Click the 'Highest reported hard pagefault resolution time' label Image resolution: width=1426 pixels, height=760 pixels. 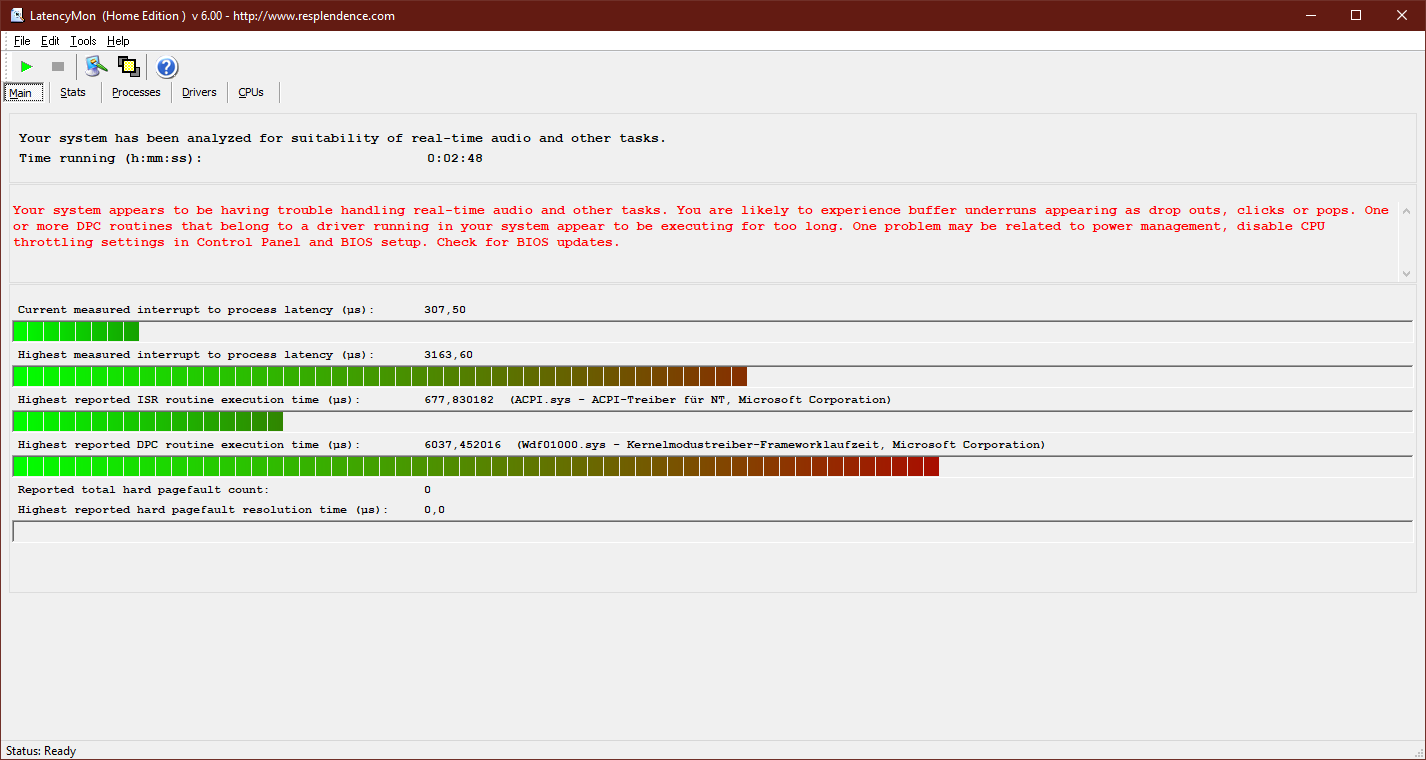coord(203,510)
